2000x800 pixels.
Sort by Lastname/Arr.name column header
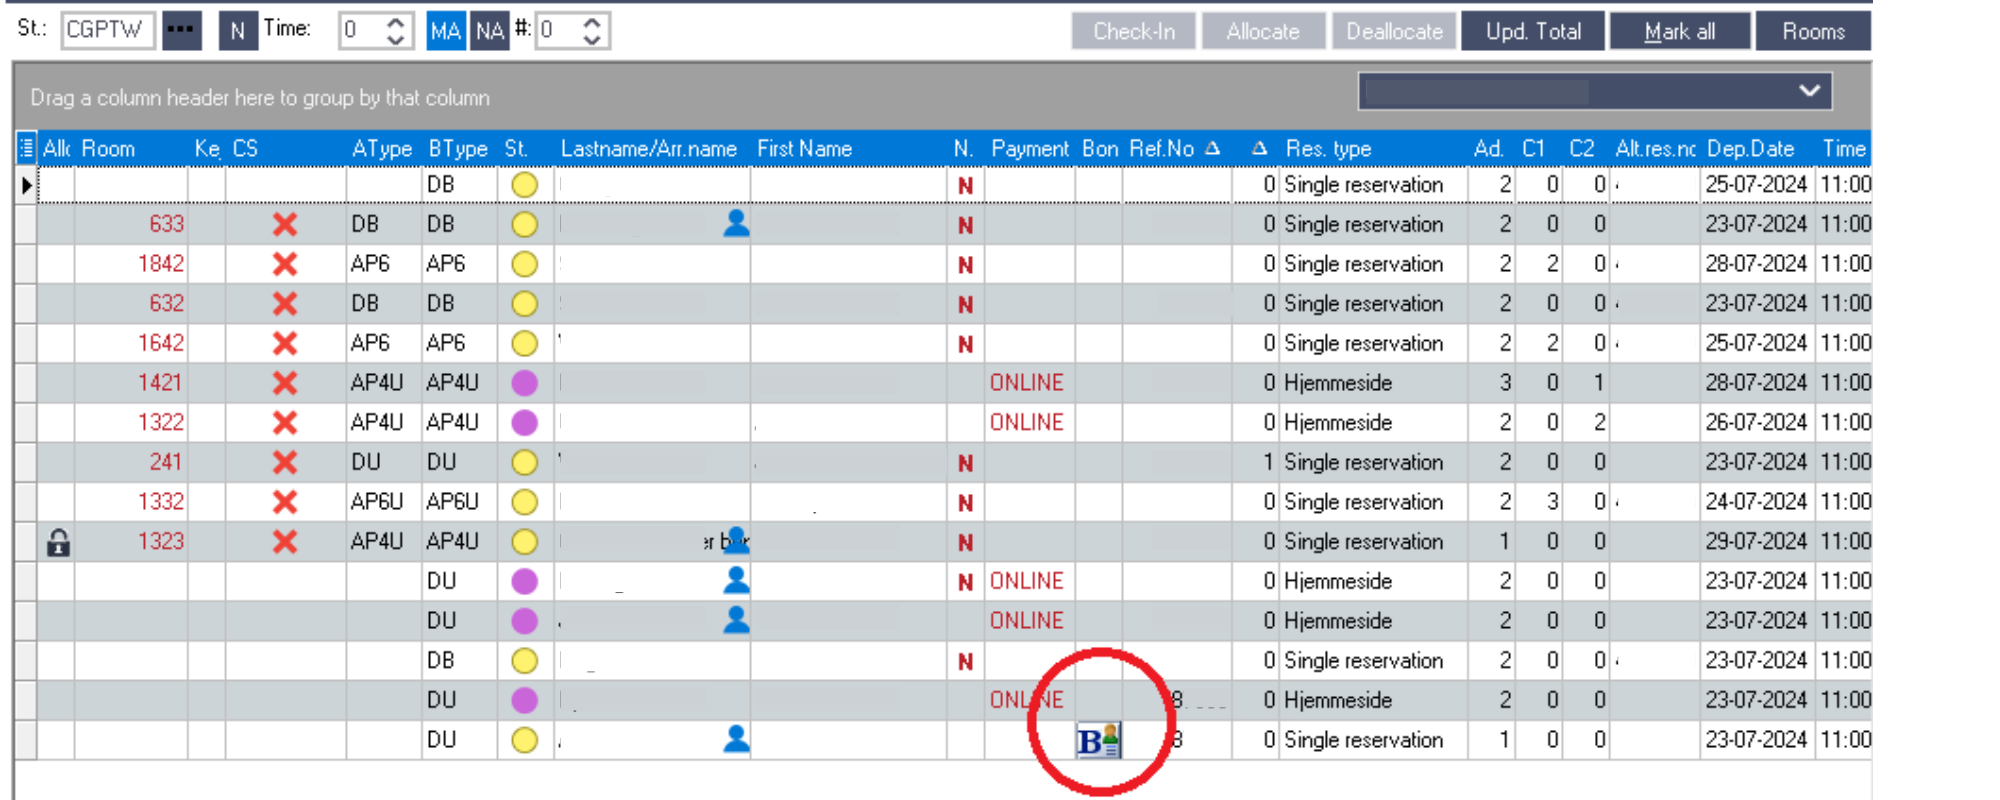tap(651, 149)
